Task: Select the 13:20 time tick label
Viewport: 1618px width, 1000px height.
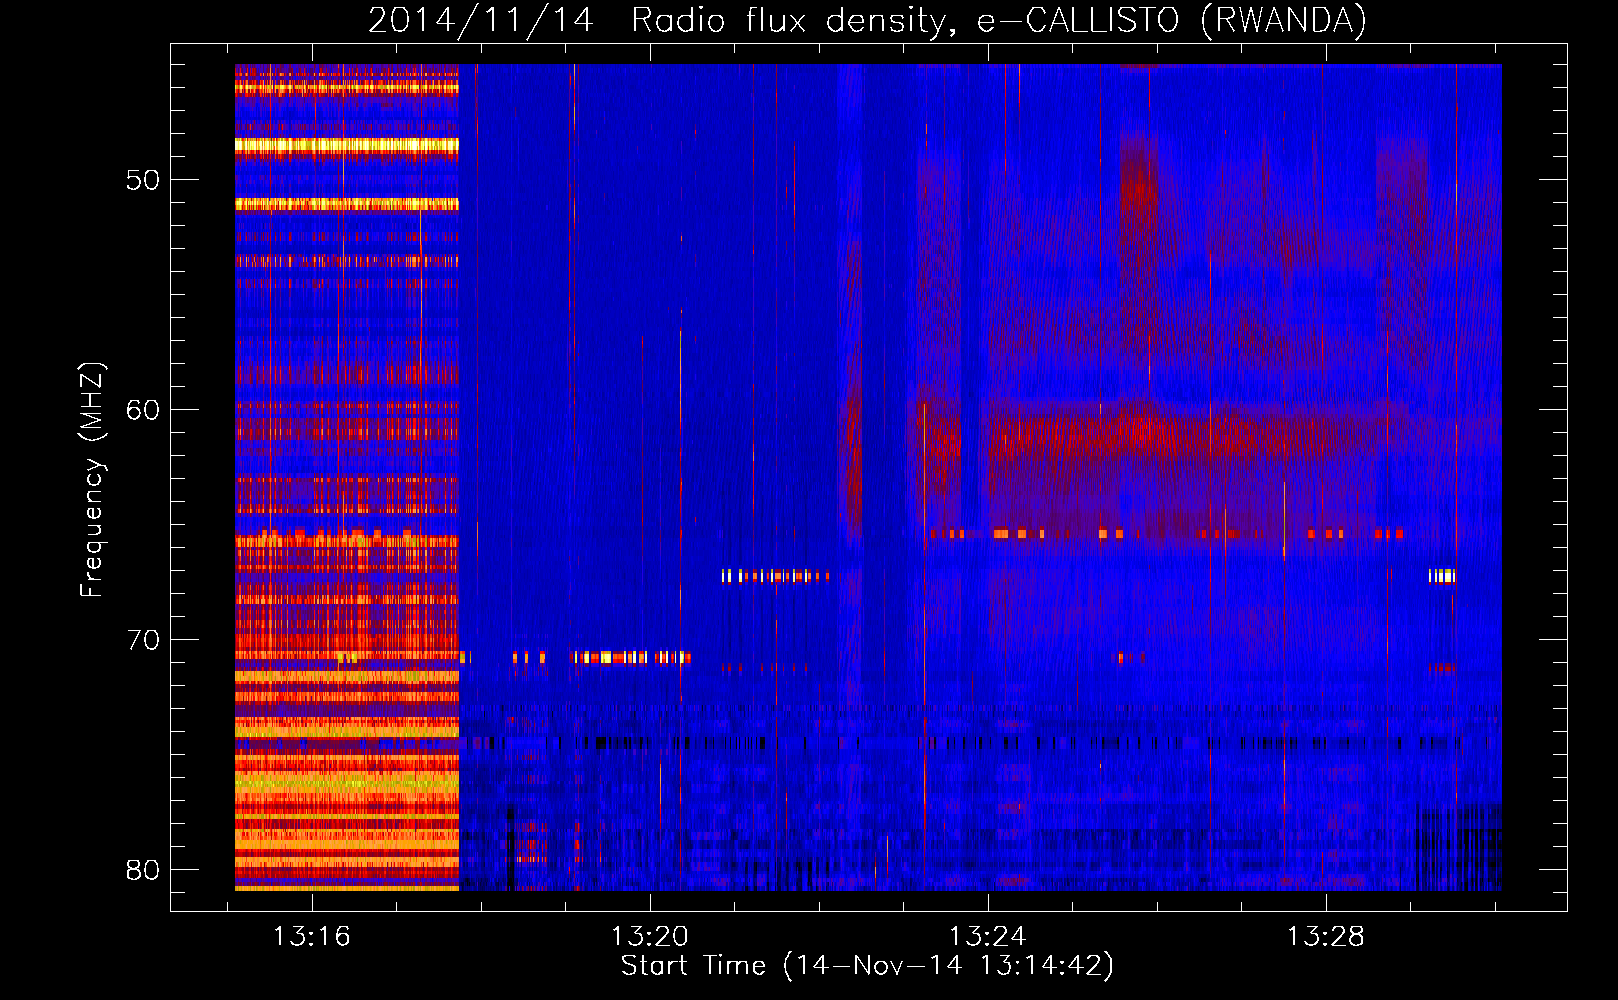Action: [650, 937]
